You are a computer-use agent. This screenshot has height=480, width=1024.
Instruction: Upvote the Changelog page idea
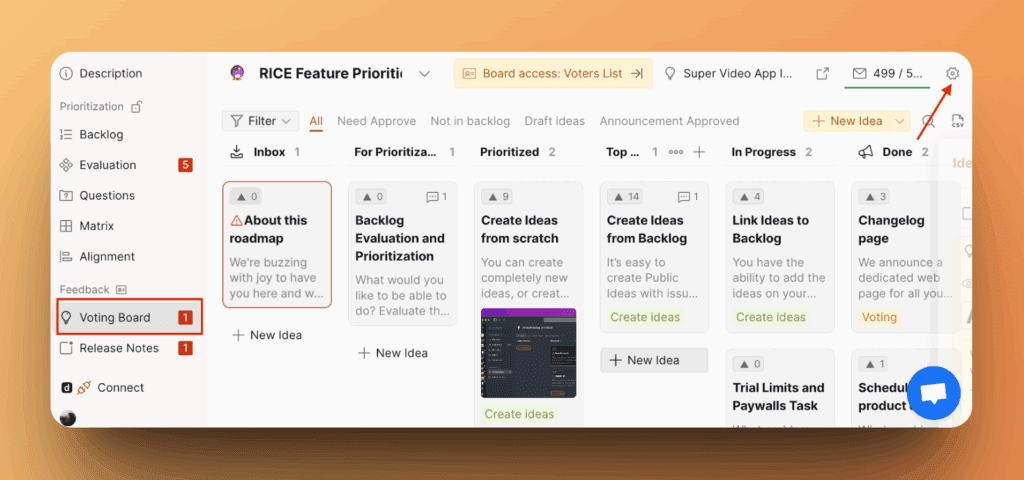click(x=875, y=197)
